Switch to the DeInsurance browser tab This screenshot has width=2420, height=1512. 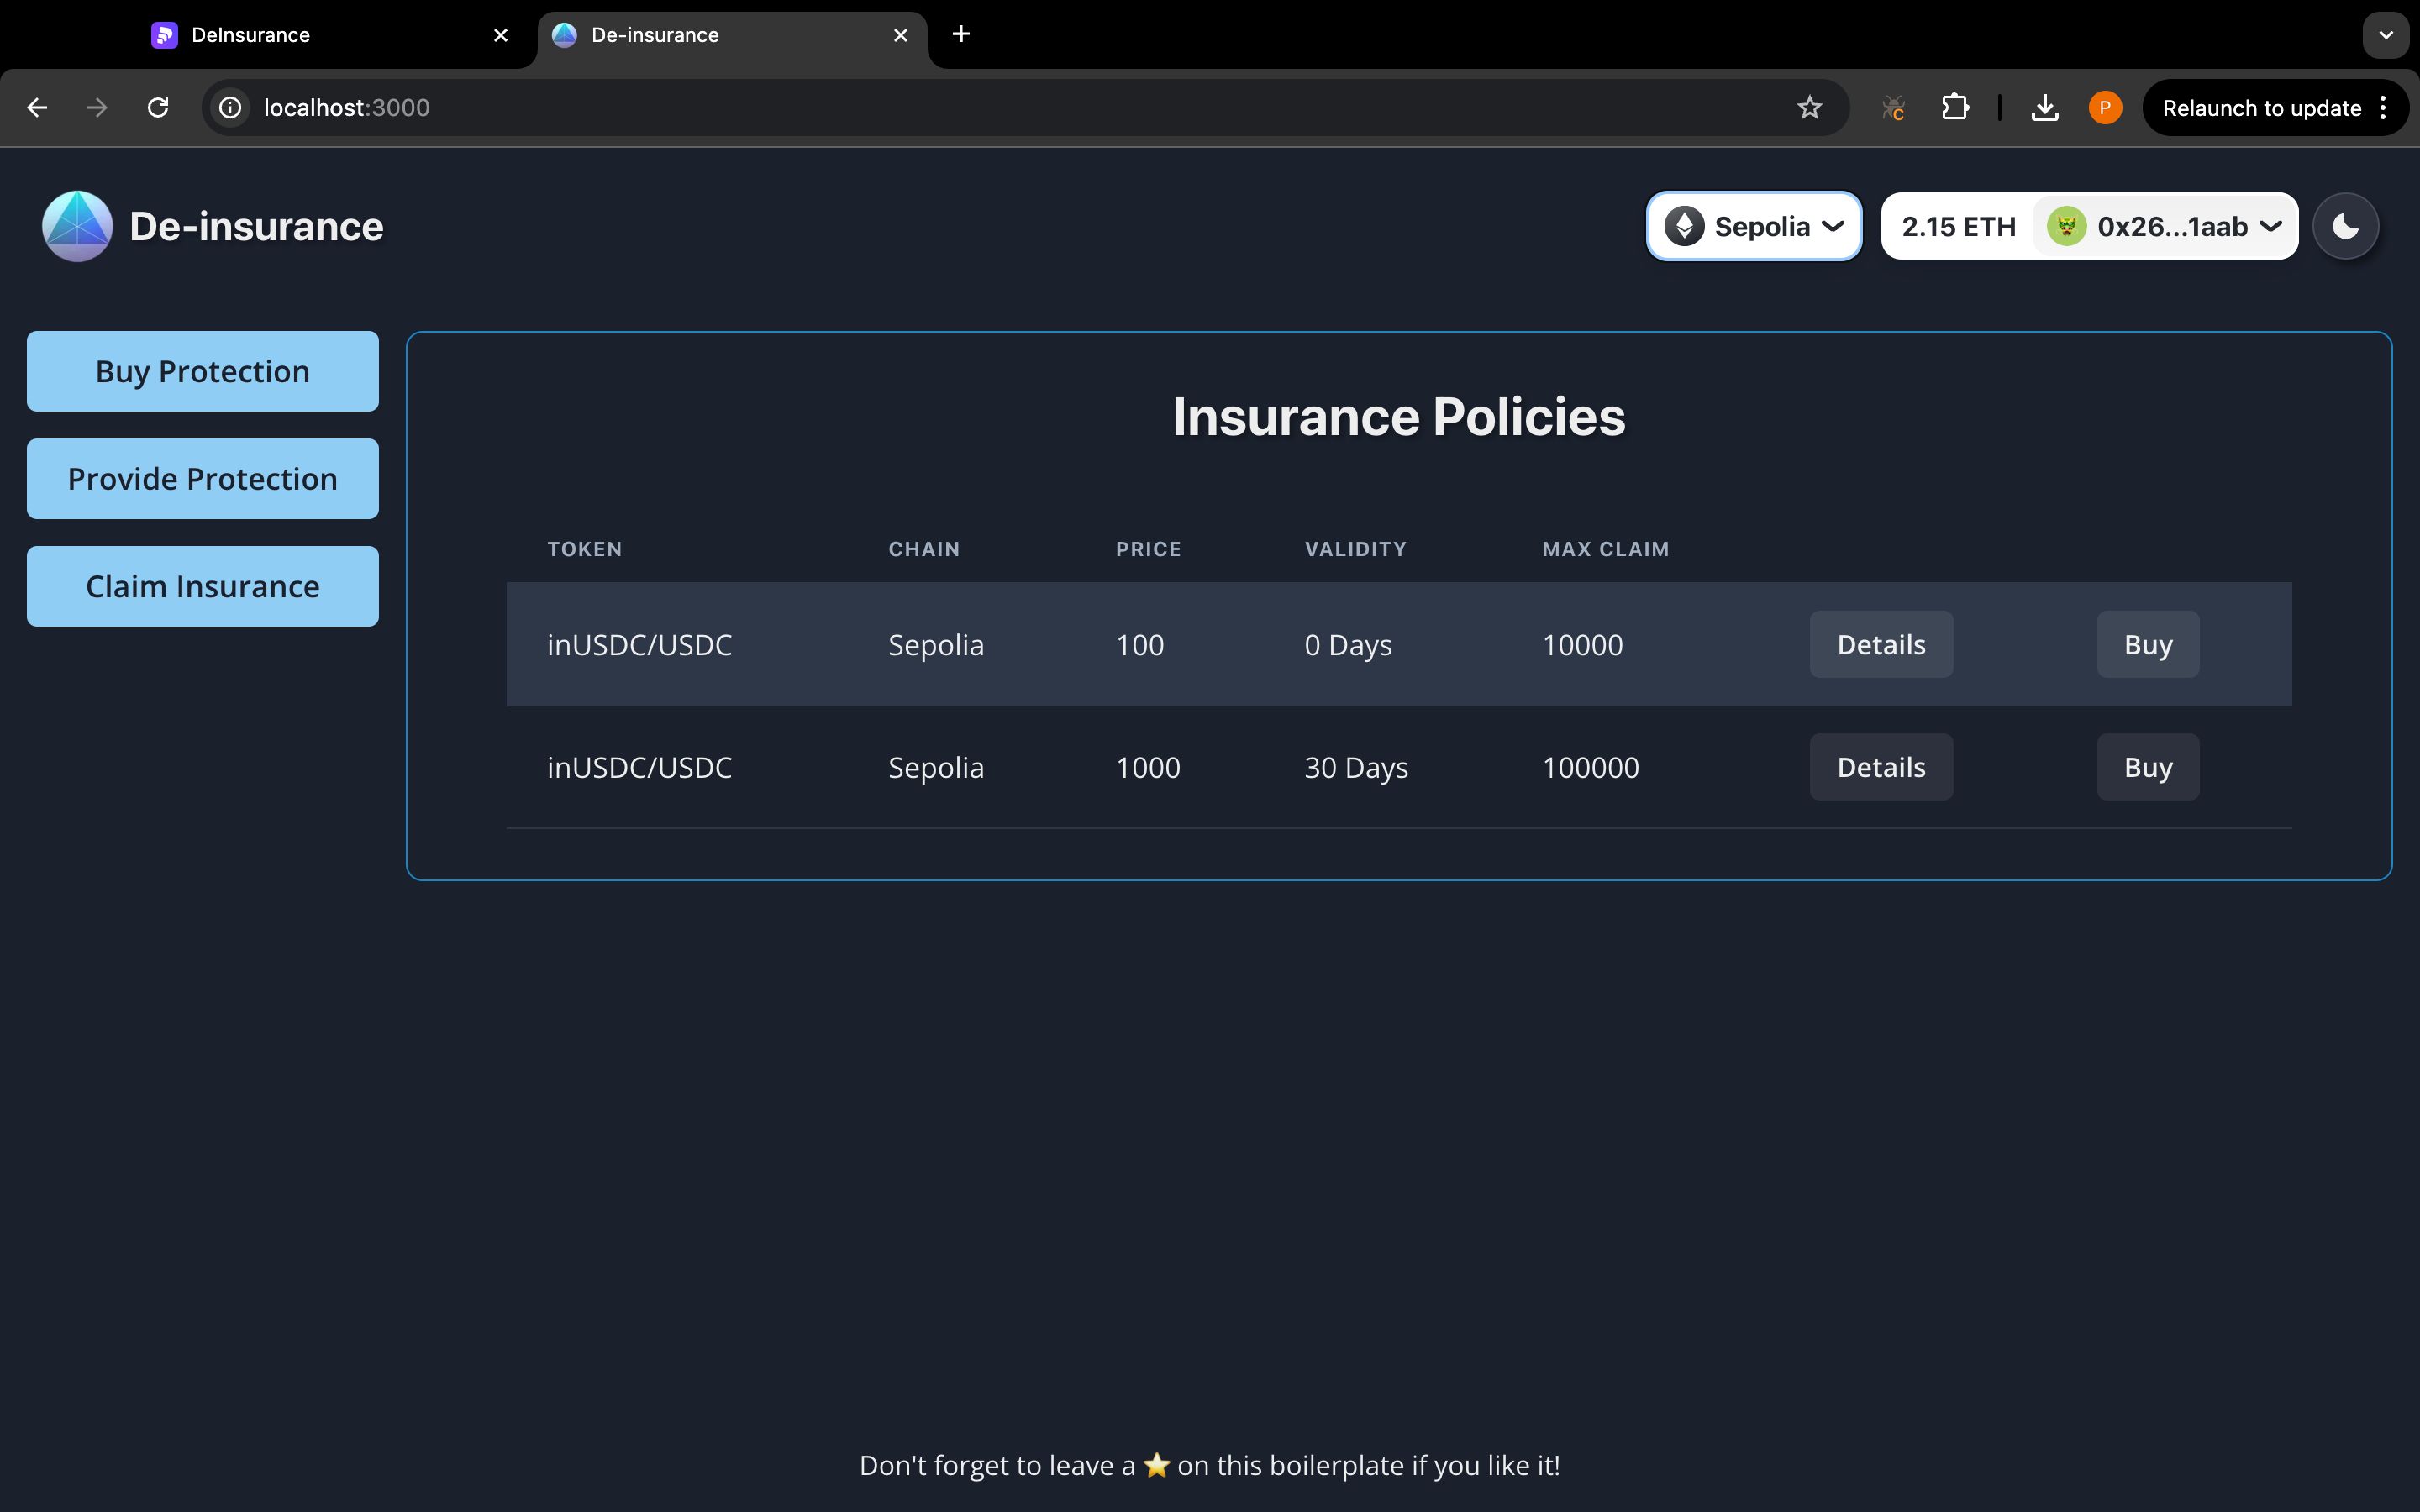point(330,35)
